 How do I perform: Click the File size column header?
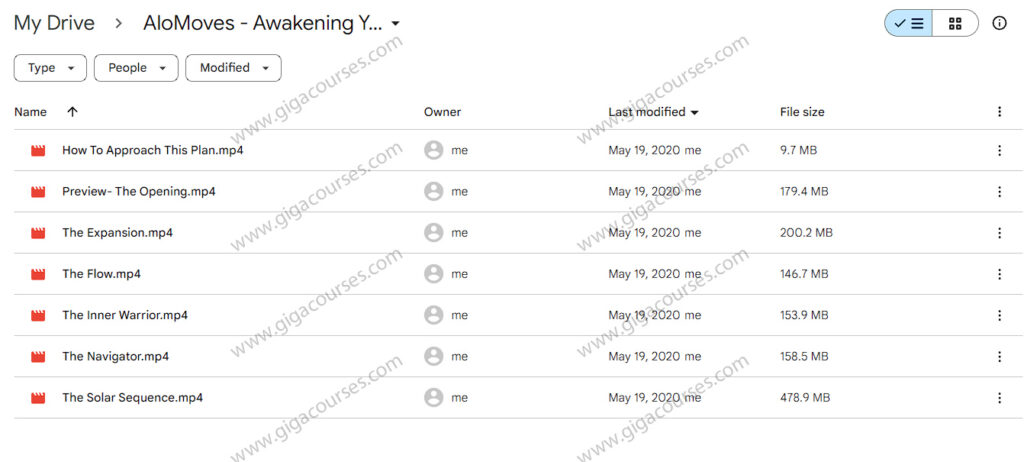click(802, 112)
